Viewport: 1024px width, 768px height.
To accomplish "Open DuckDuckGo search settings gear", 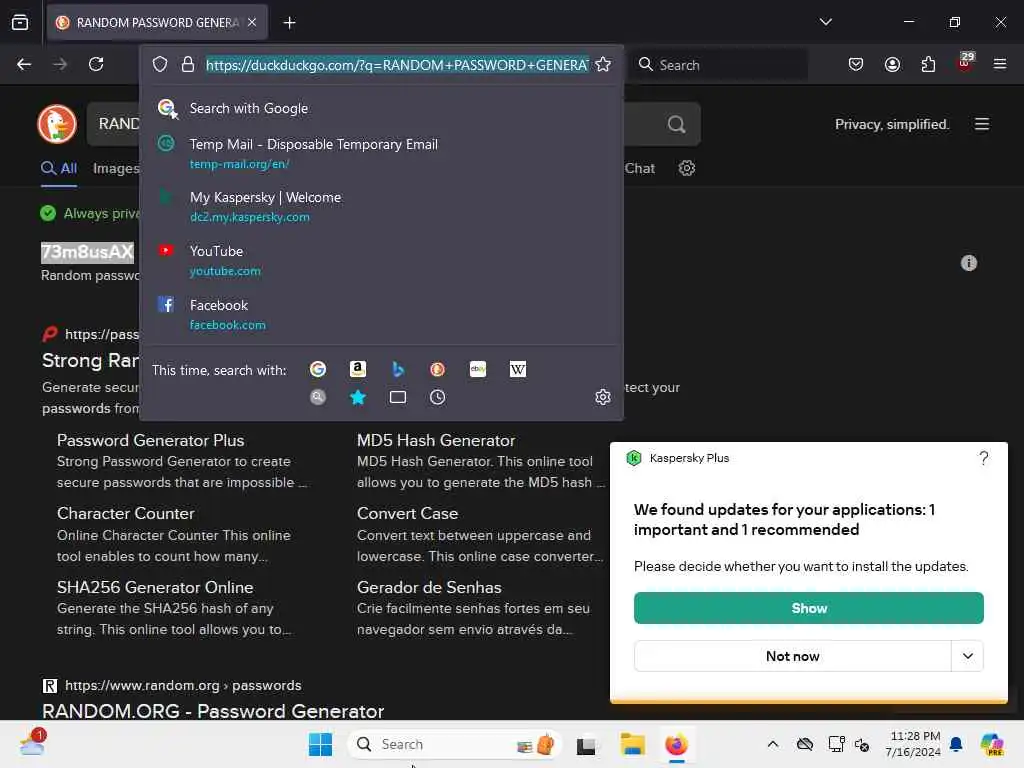I will click(686, 168).
